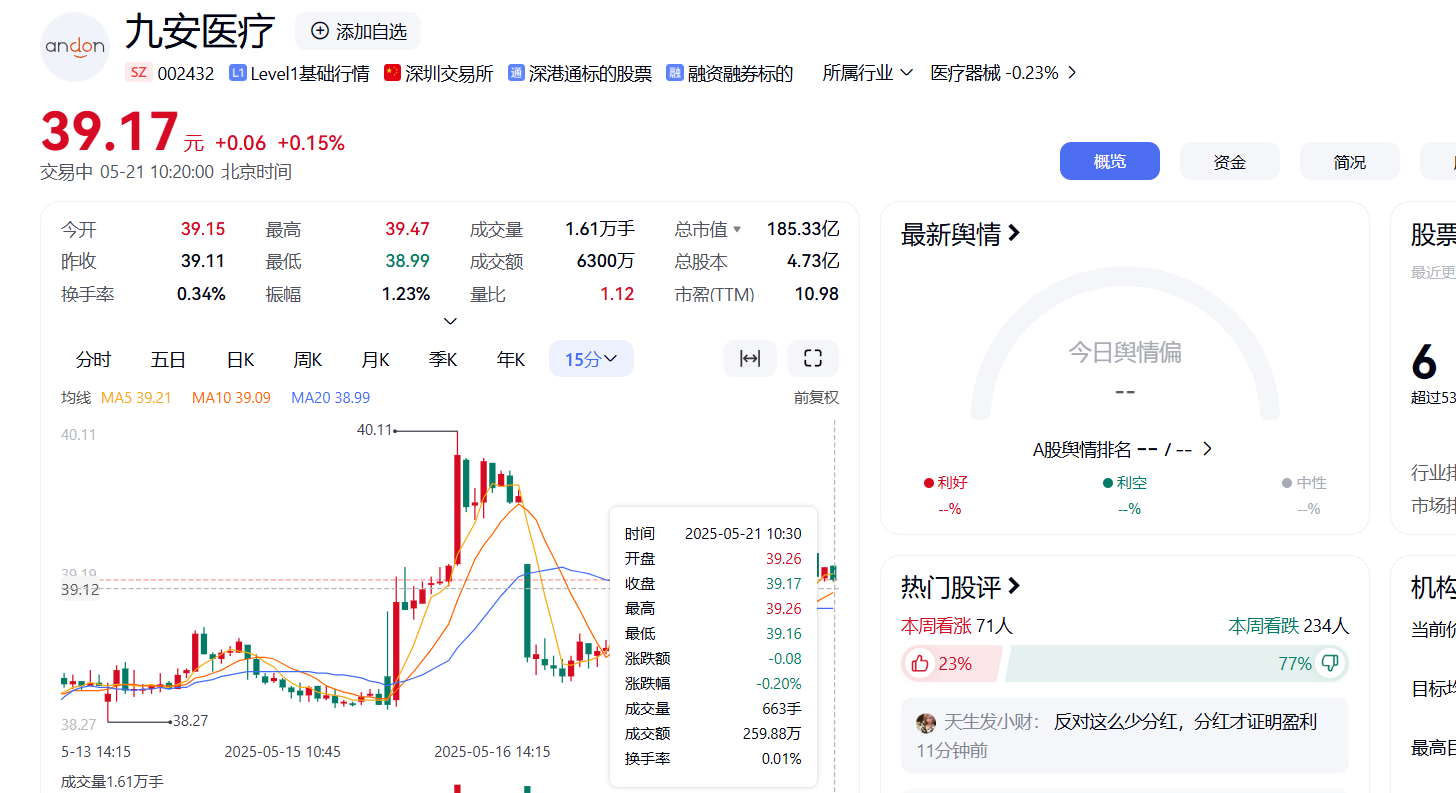Click 本周看跌 234人 label
1456x793 pixels.
pyautogui.click(x=1289, y=626)
